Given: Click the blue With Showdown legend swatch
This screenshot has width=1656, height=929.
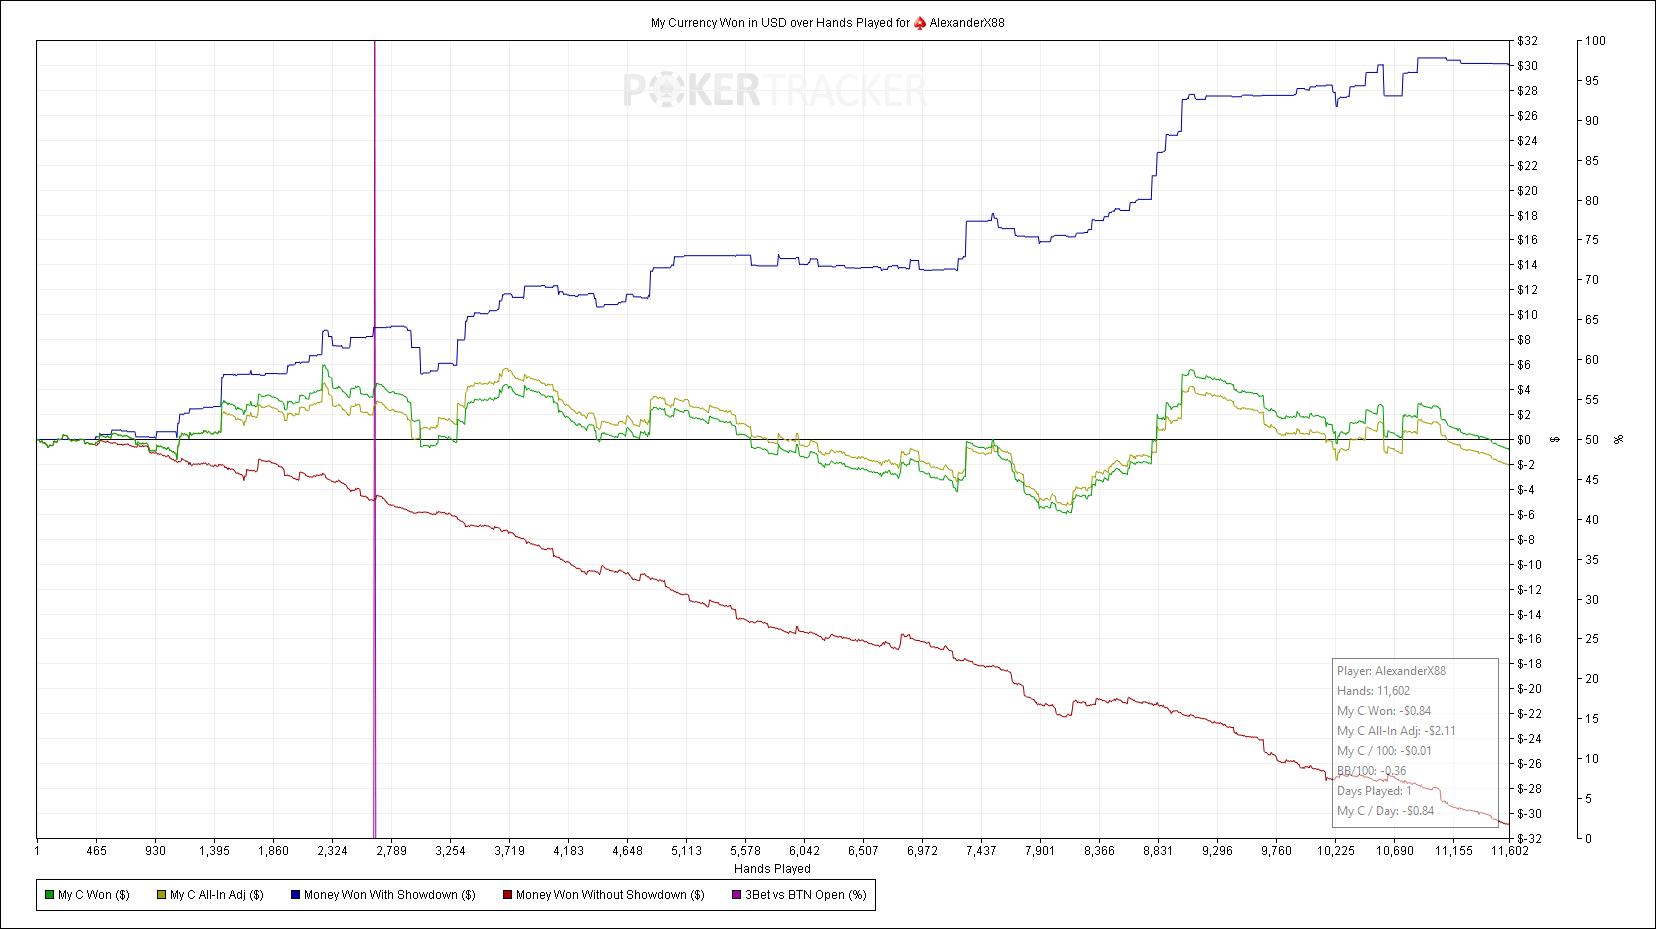Looking at the screenshot, I should 295,895.
